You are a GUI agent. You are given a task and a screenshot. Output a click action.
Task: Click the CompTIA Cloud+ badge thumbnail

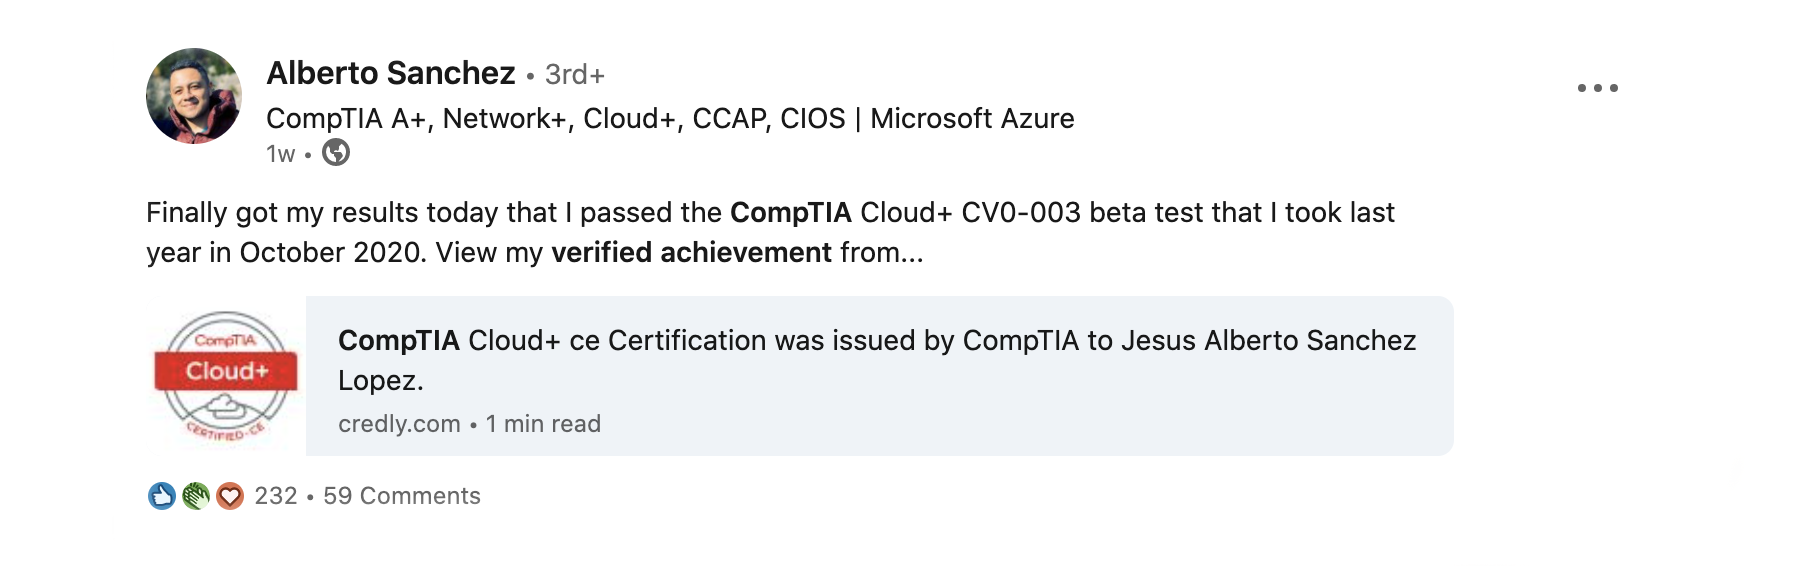[x=226, y=376]
